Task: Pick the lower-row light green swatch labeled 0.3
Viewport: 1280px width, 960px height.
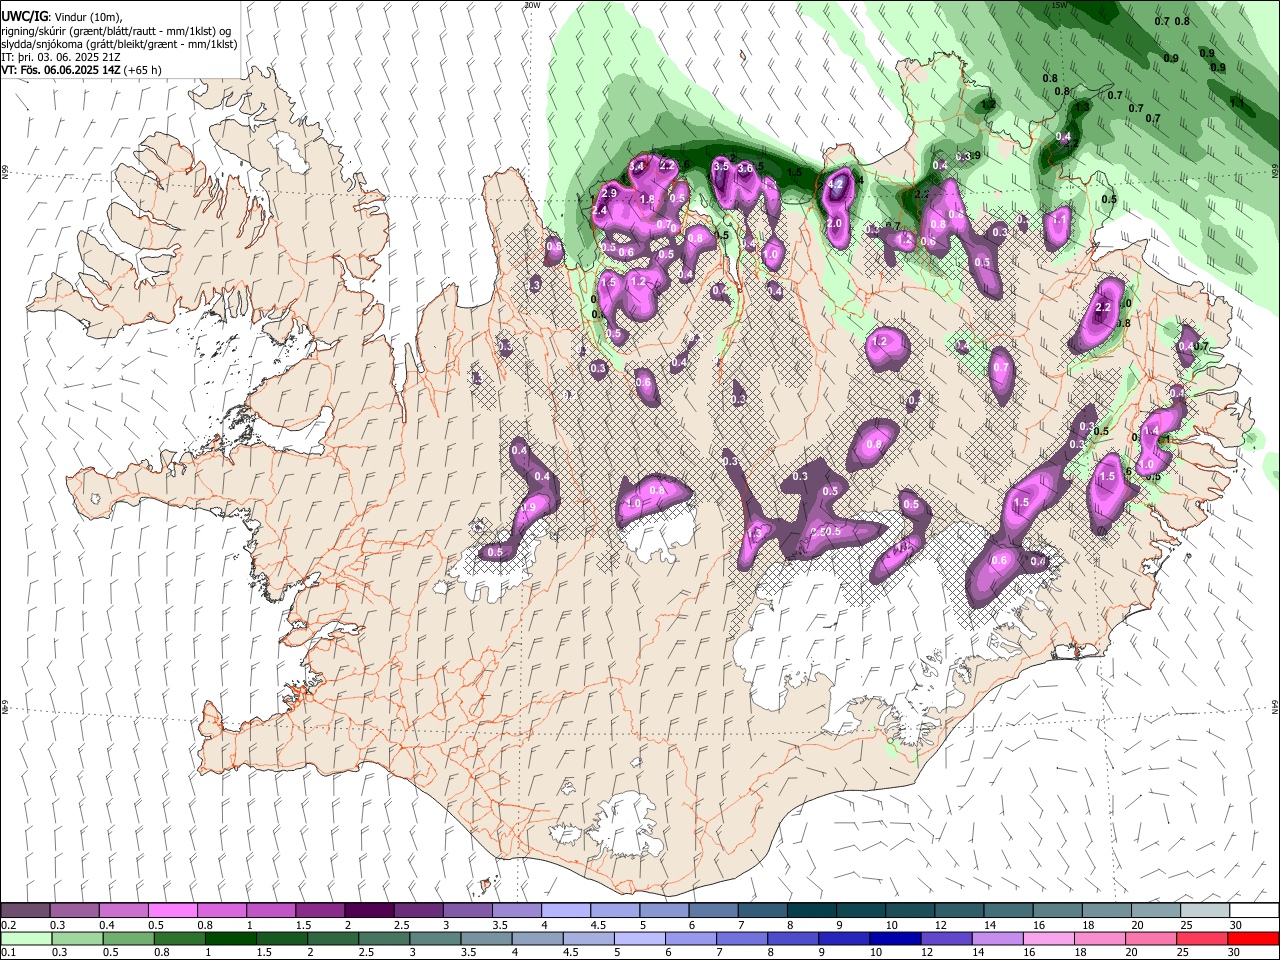Action: pos(77,938)
